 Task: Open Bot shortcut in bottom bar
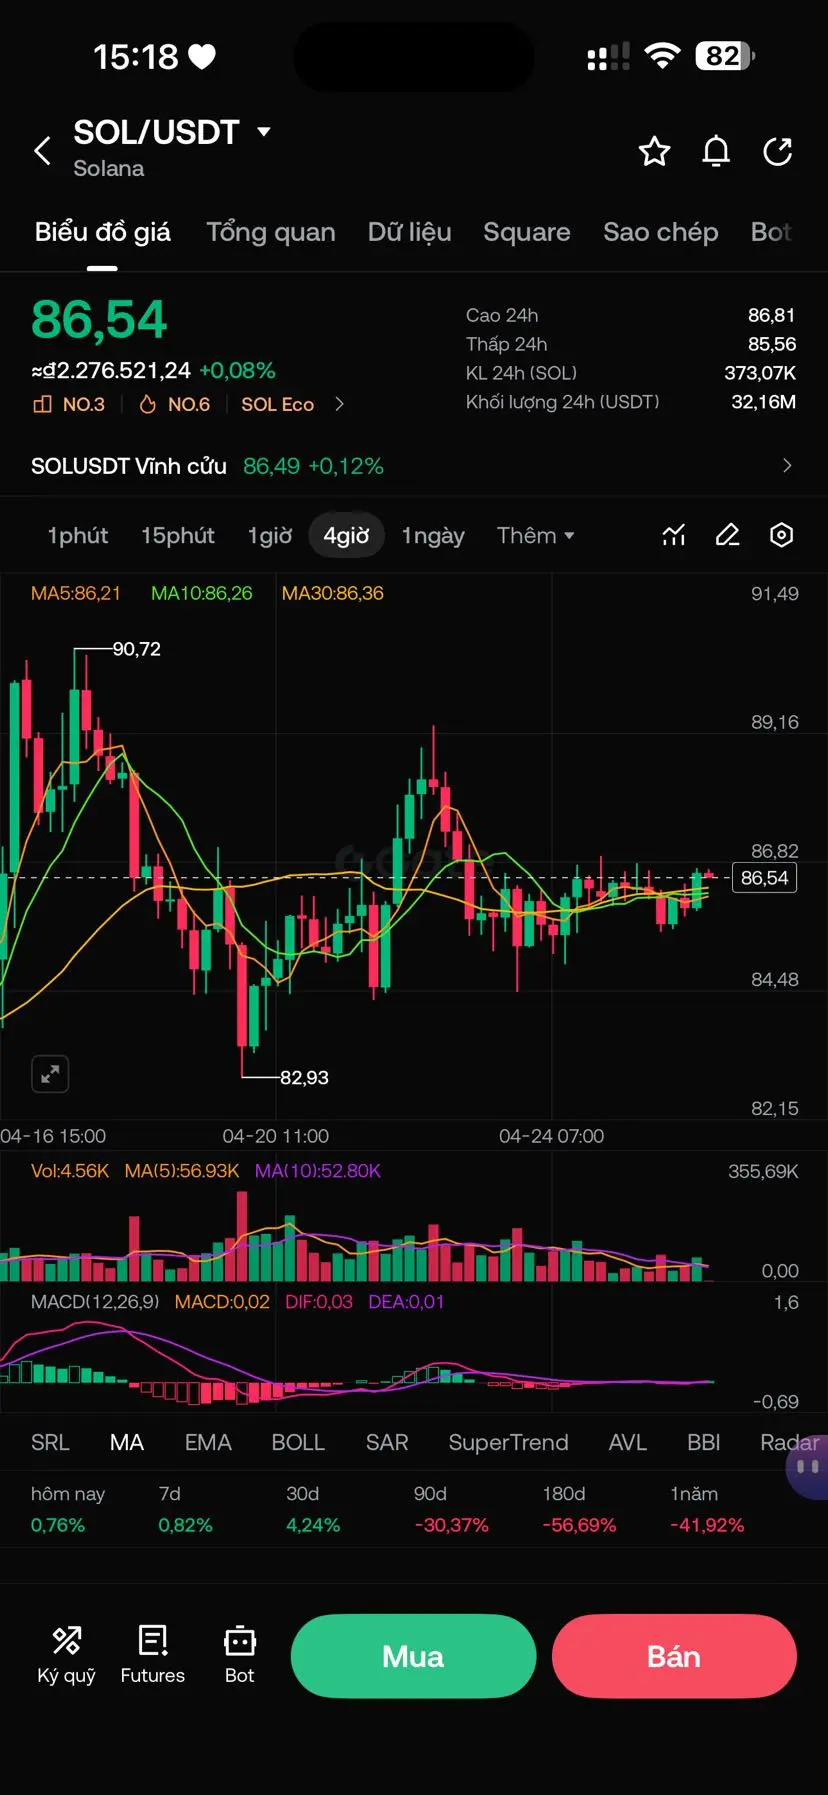click(240, 1655)
